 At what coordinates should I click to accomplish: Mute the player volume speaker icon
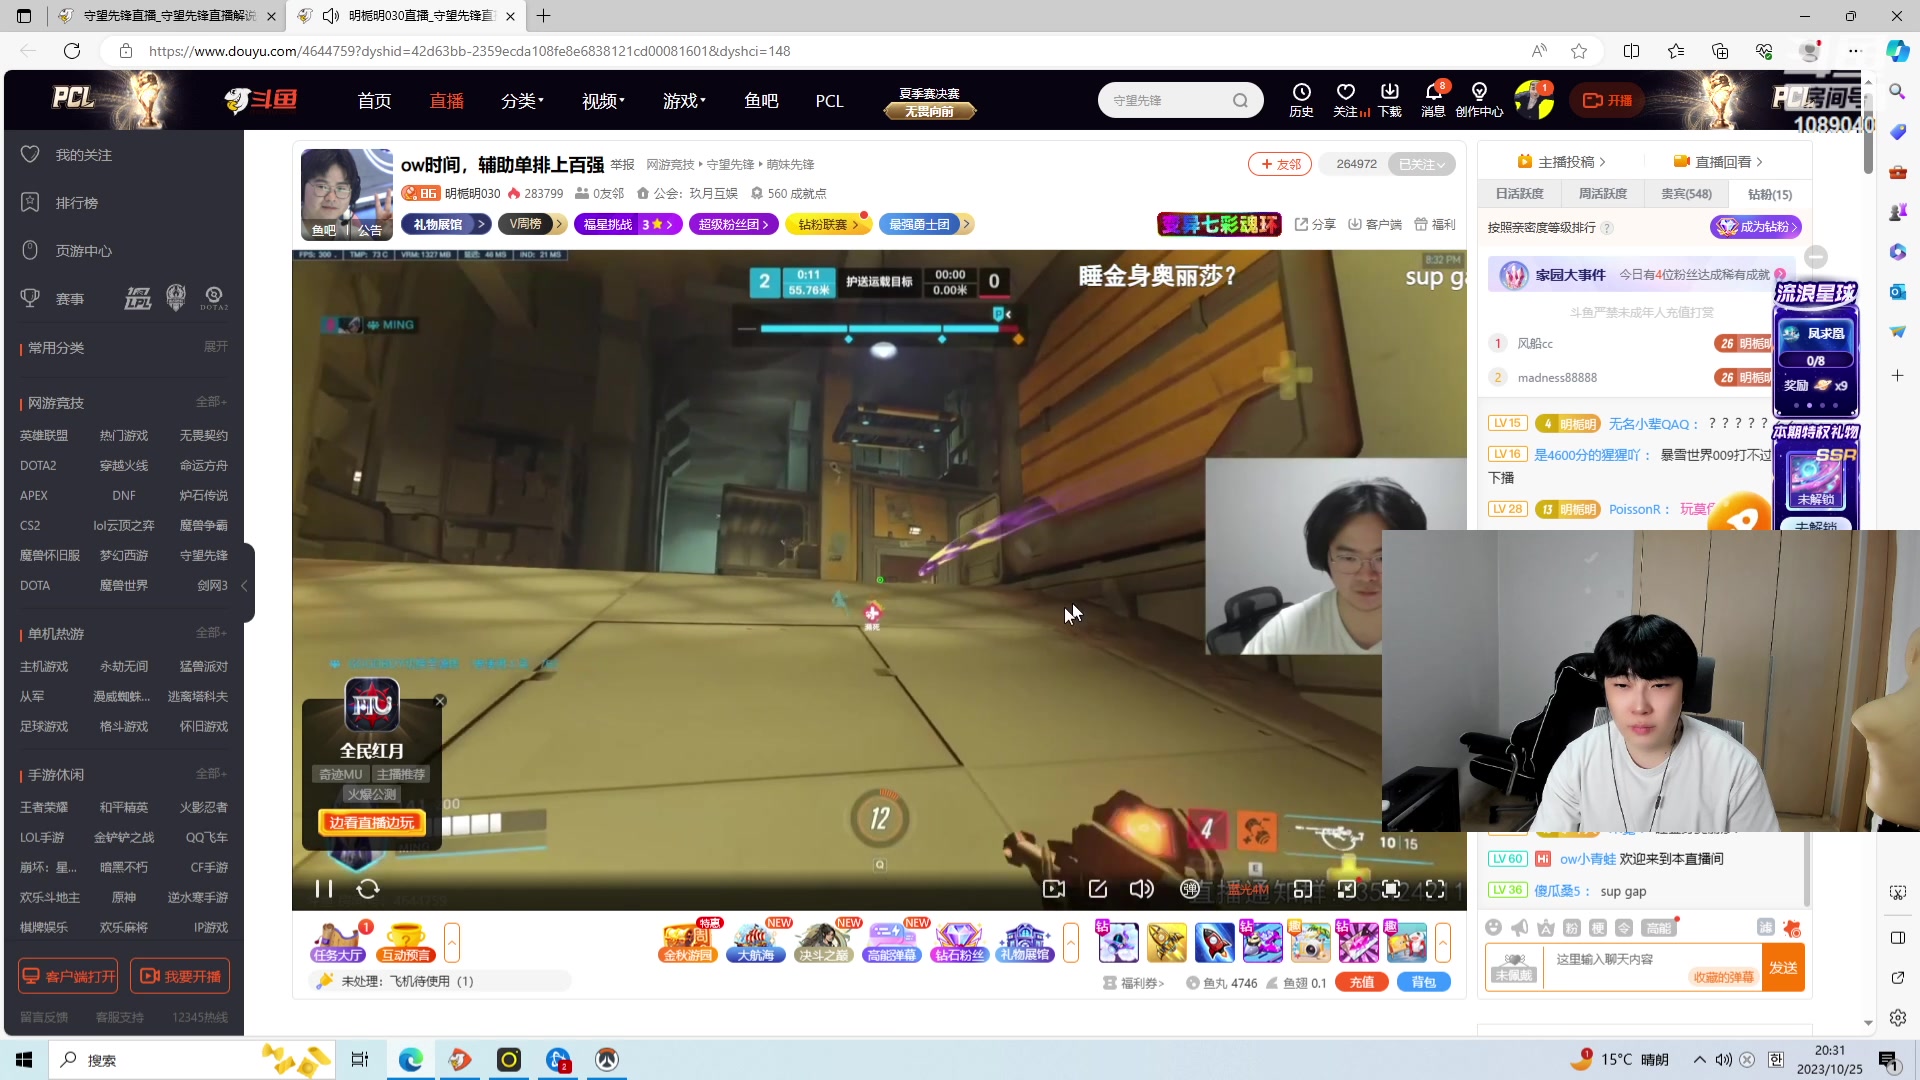[1141, 889]
